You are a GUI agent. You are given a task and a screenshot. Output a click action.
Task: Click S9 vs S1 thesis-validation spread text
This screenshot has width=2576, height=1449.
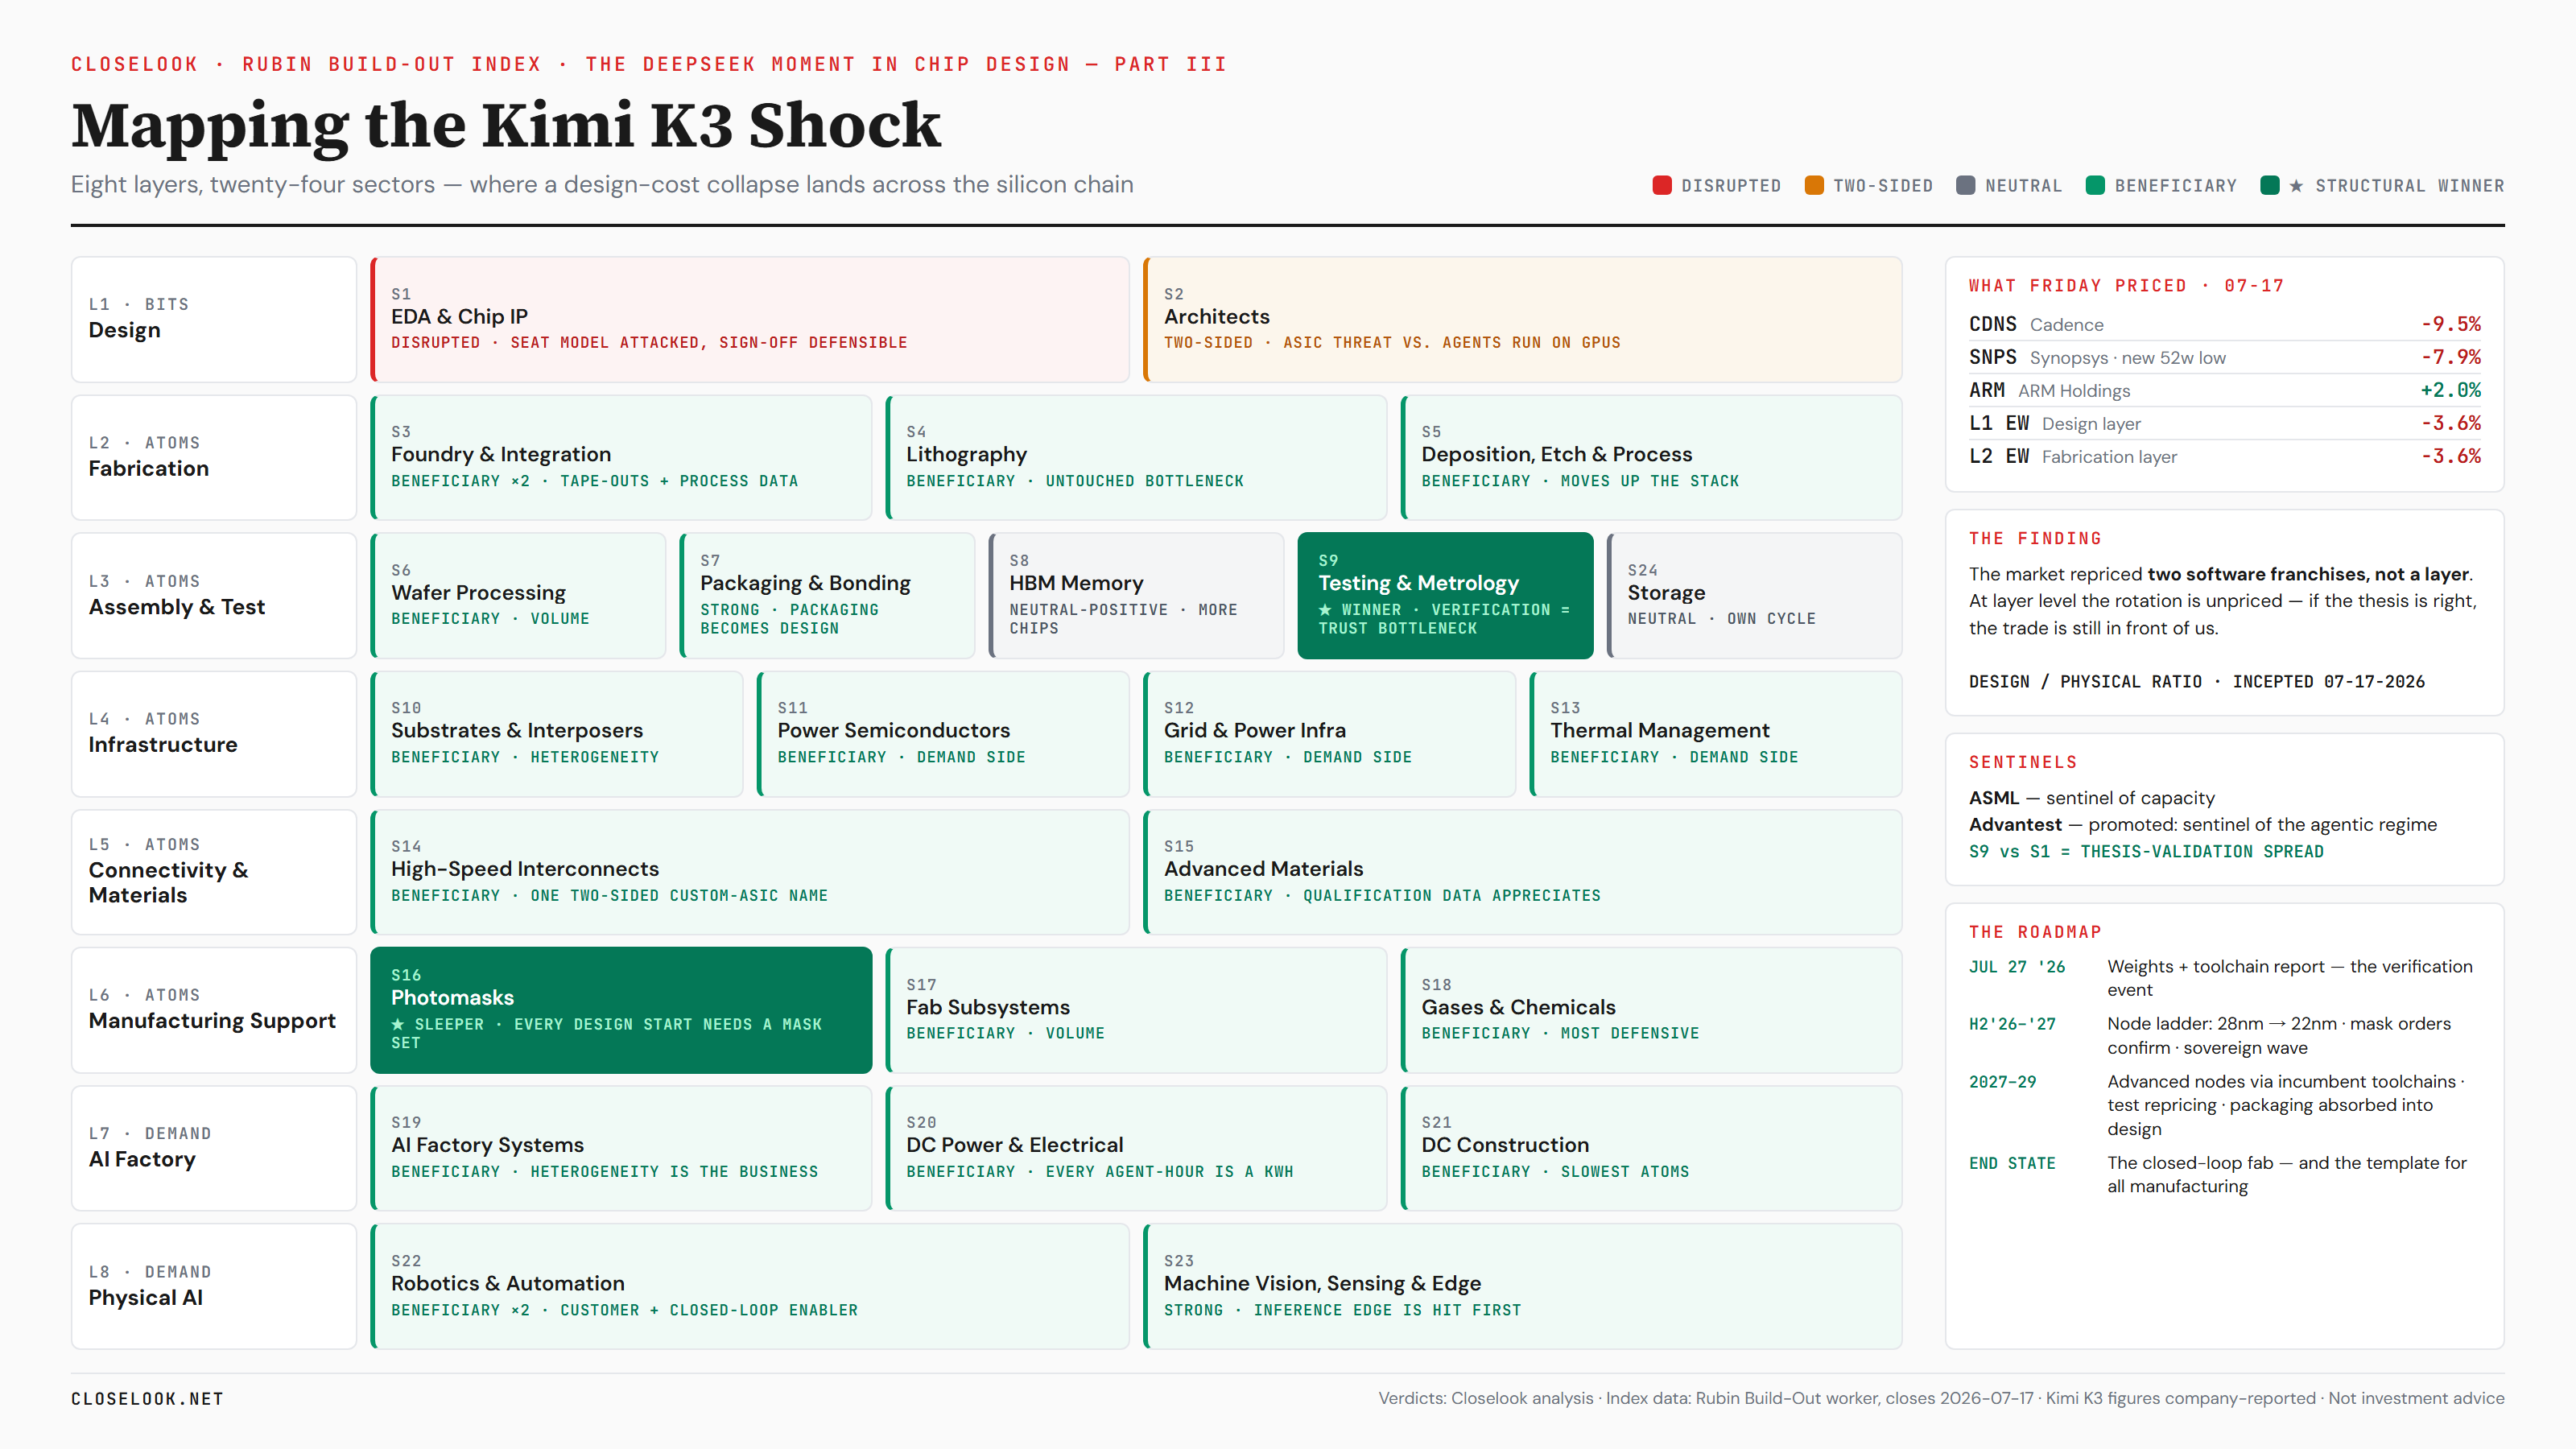pos(2146,852)
